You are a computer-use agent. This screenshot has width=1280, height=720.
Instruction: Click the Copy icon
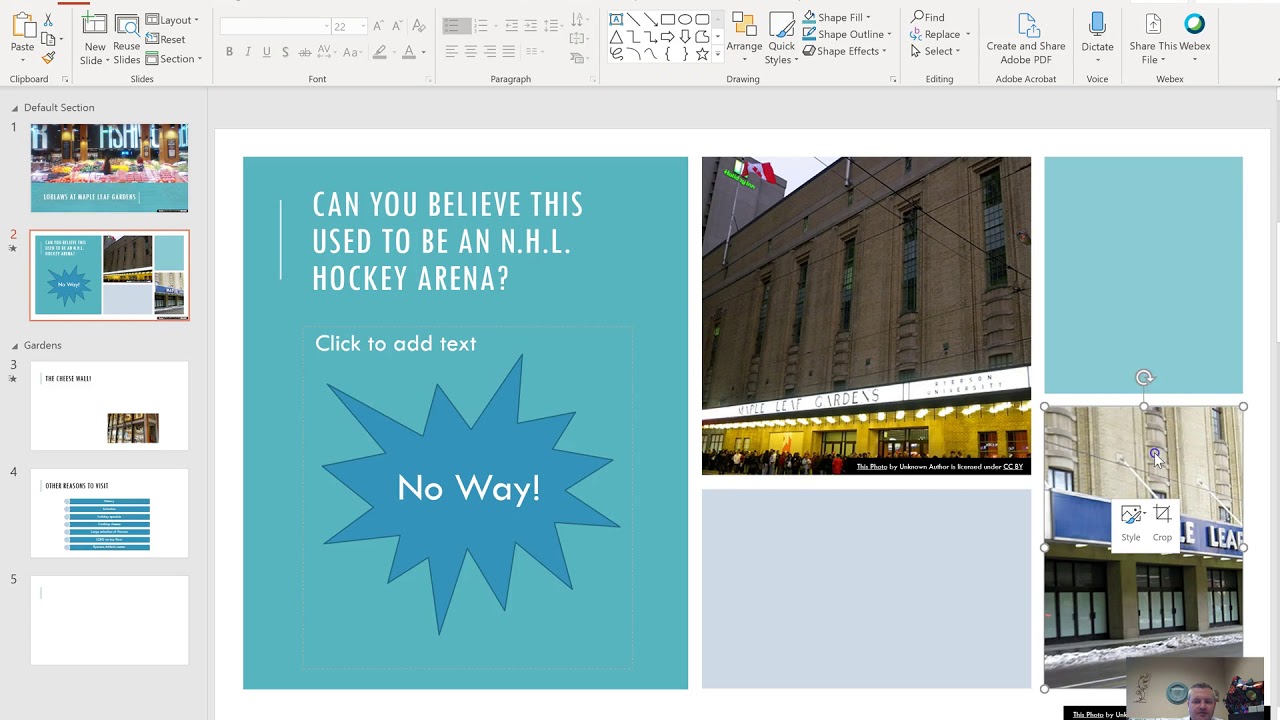point(48,40)
